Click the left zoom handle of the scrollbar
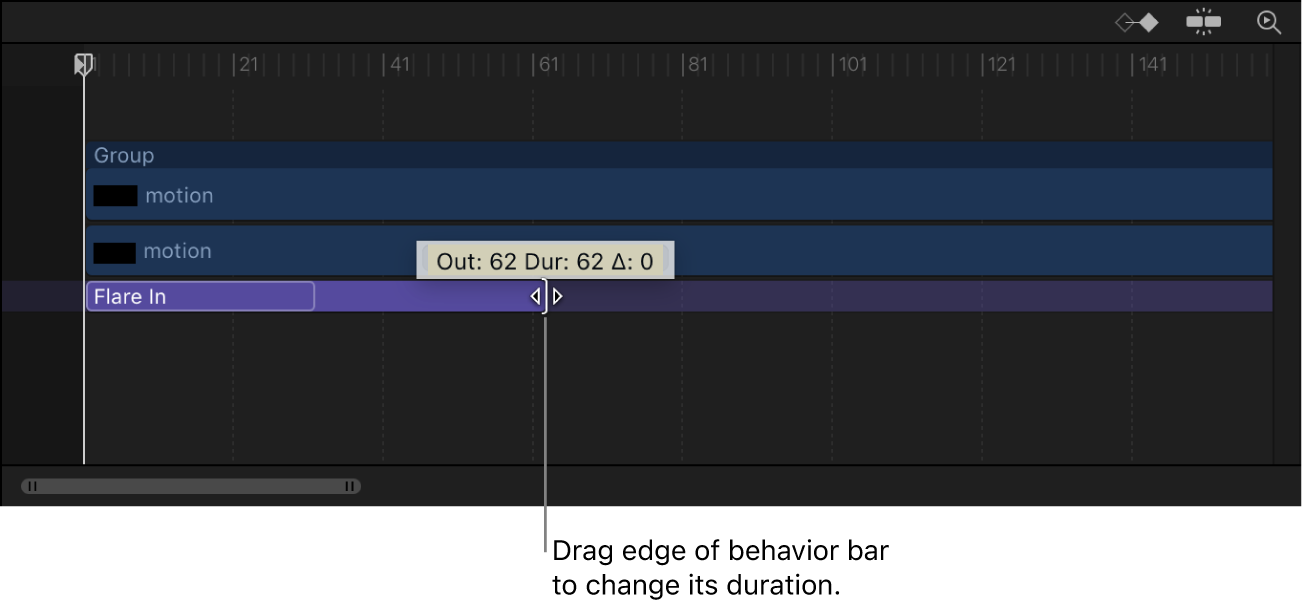The image size is (1304, 612). pyautogui.click(x=33, y=486)
